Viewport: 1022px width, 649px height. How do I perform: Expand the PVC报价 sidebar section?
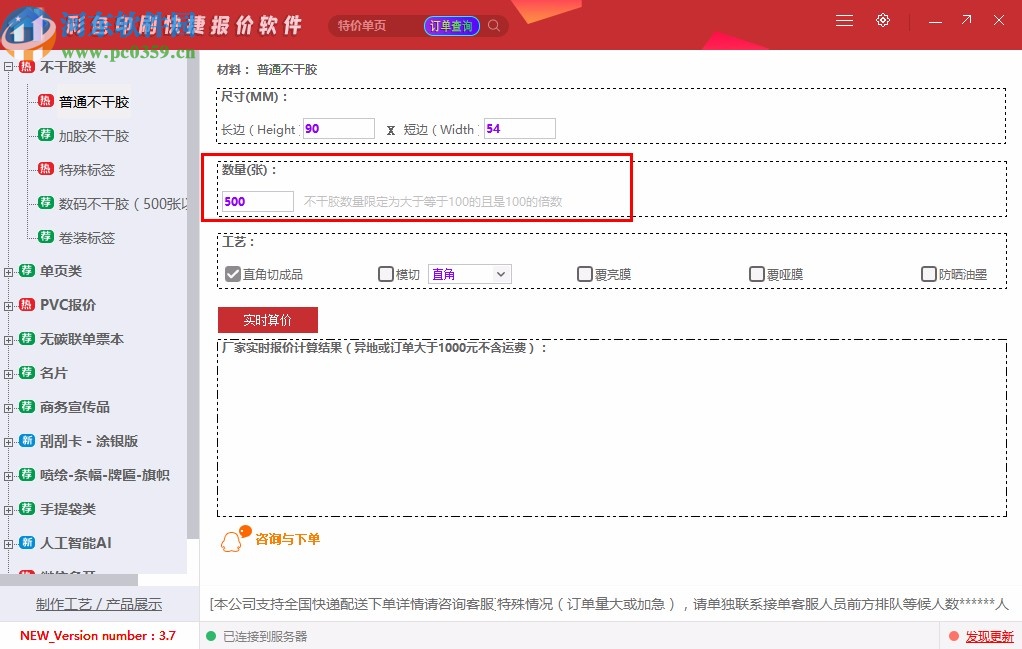point(9,304)
